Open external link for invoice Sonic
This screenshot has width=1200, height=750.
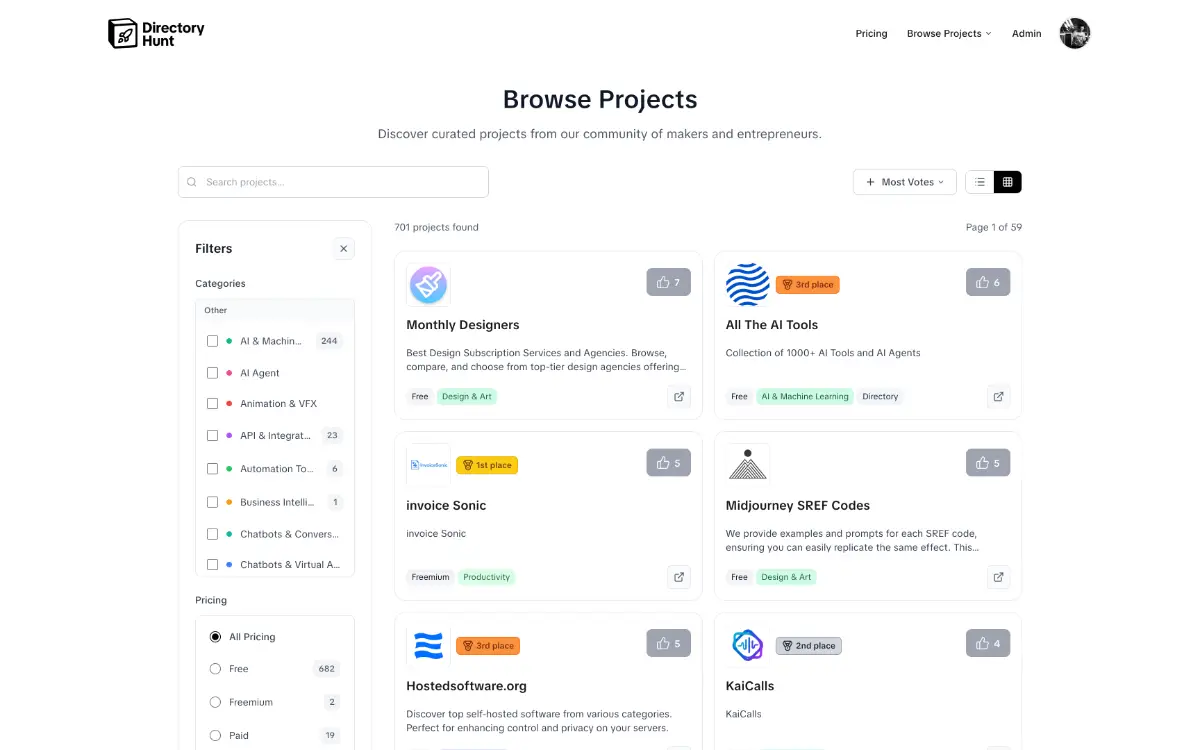coord(679,577)
